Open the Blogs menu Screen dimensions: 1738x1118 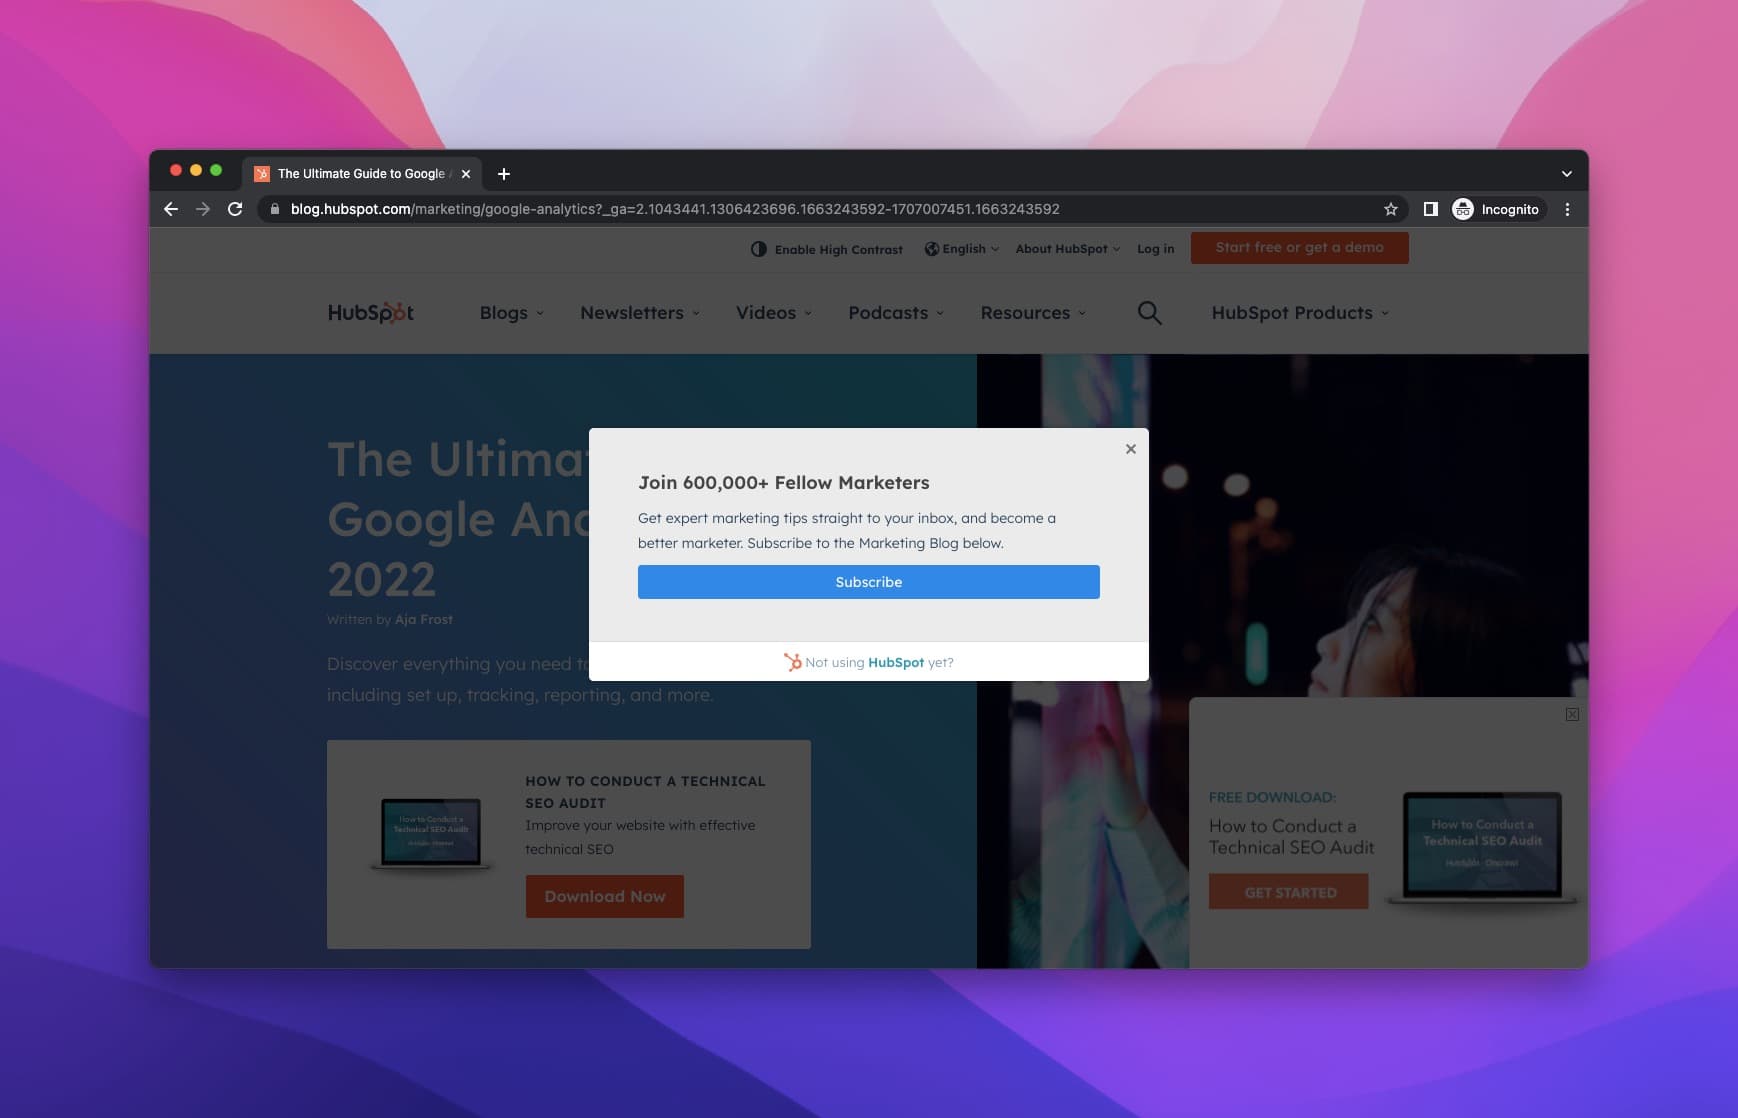[512, 313]
